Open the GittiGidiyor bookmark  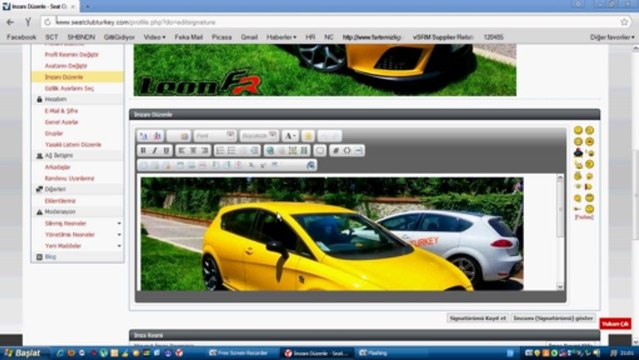(119, 37)
